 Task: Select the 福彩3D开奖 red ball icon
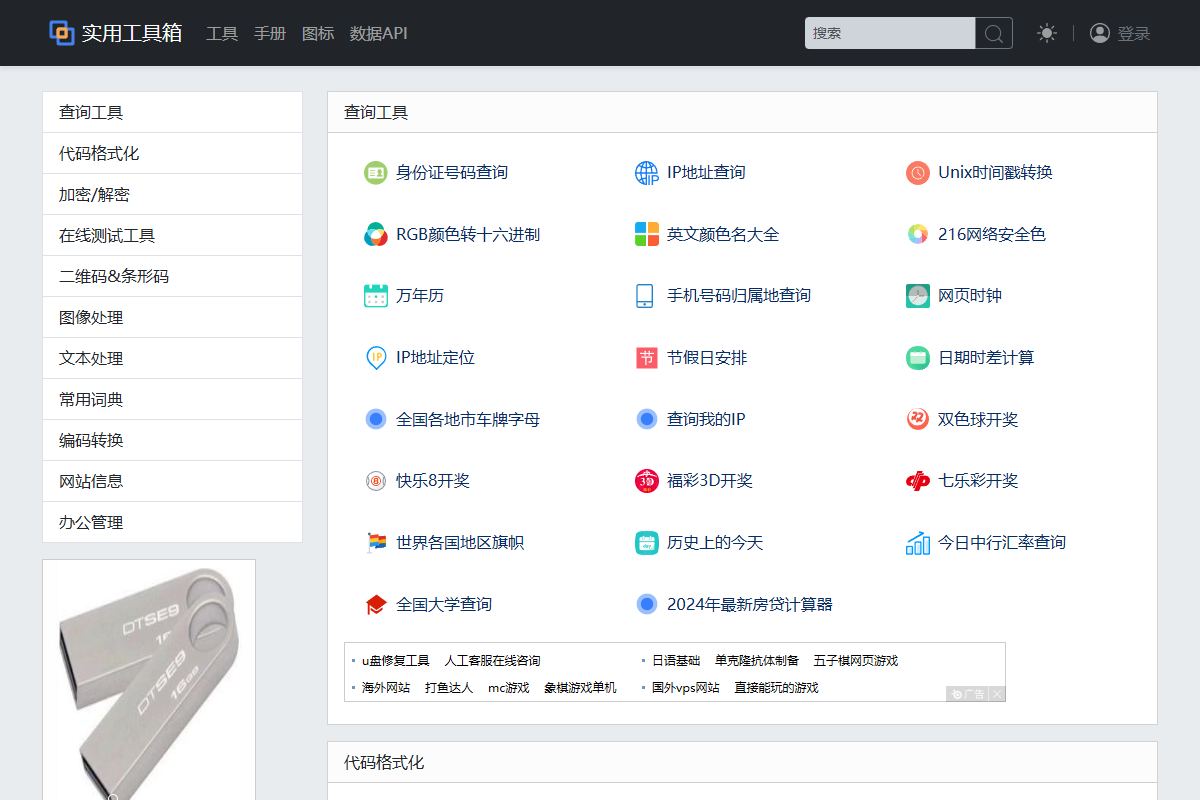tap(646, 480)
